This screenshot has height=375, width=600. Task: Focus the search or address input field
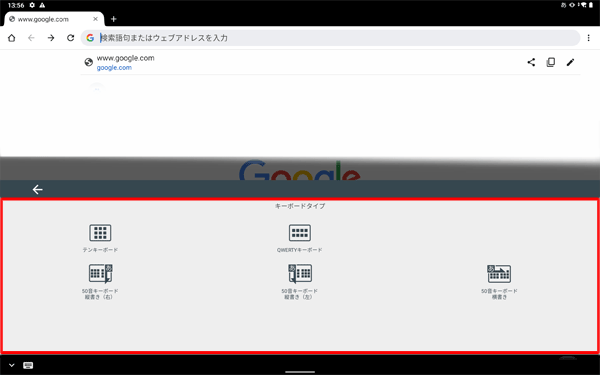[x=330, y=38]
